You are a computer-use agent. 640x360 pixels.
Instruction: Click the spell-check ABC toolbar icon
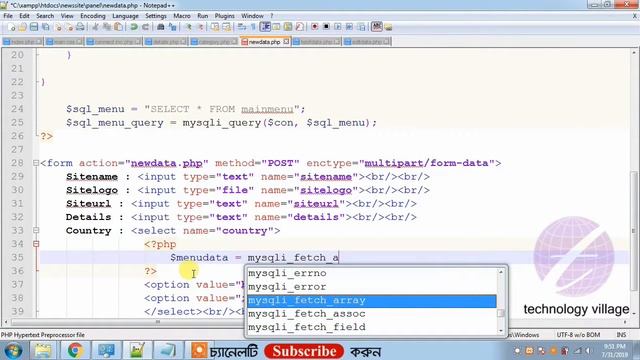click(376, 27)
